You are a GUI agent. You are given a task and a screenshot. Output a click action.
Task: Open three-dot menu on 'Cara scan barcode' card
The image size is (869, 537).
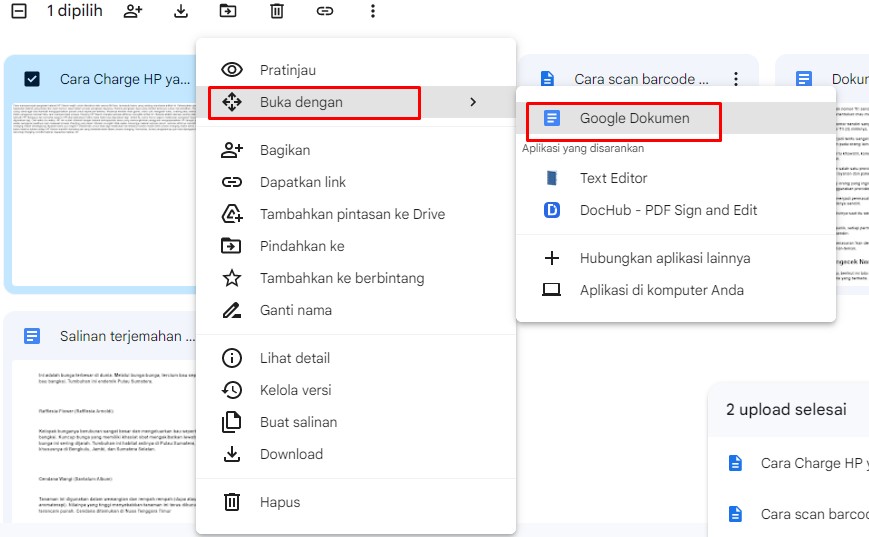(736, 79)
